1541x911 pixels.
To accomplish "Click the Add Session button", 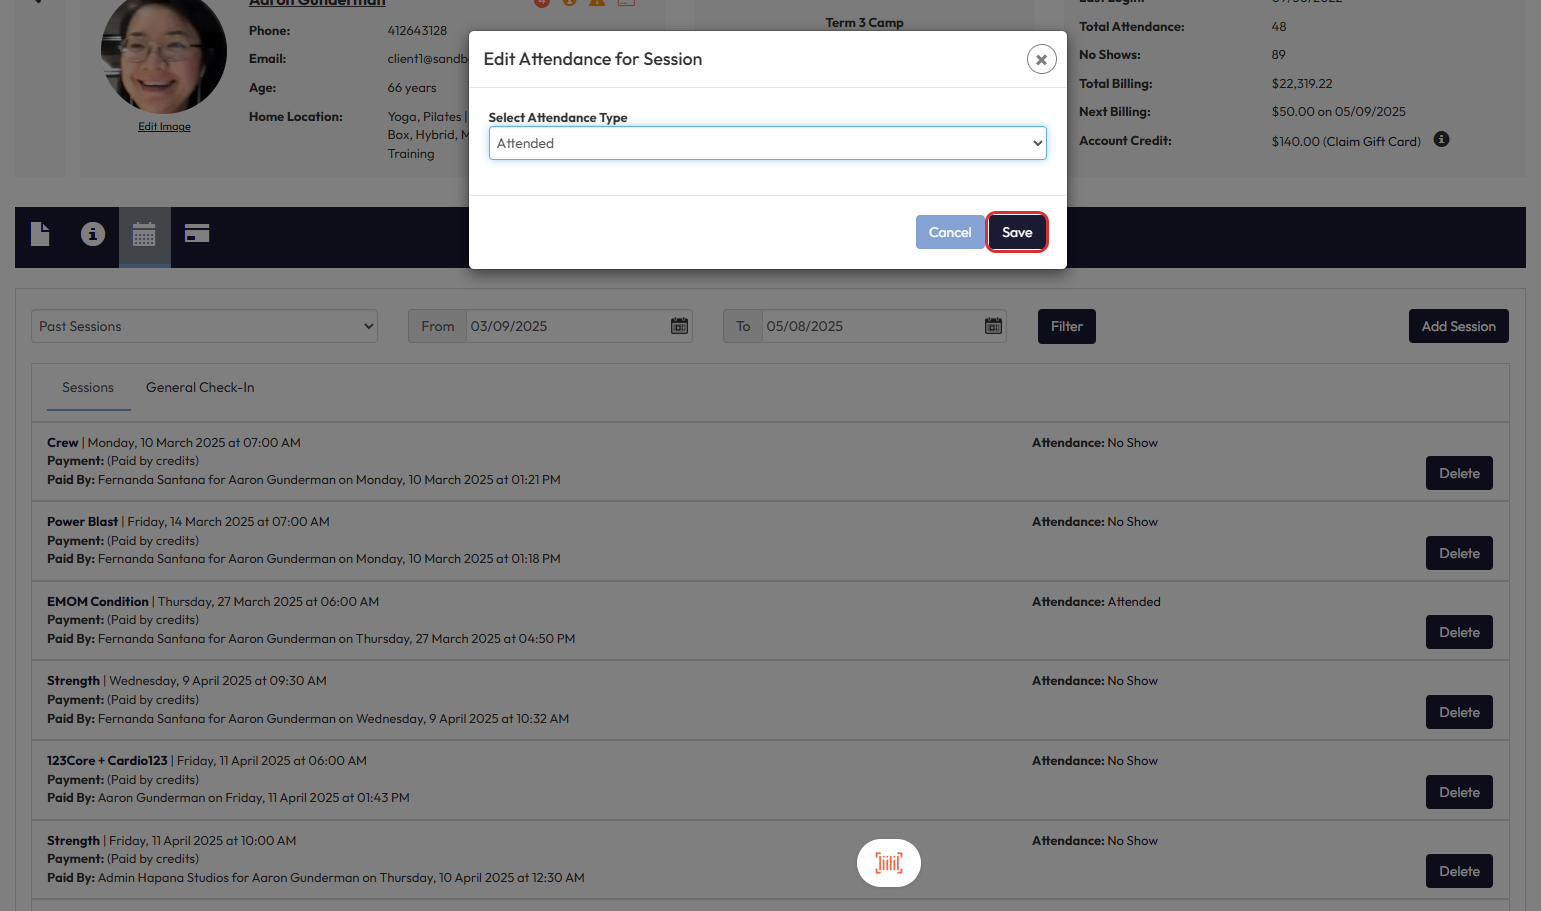I will pyautogui.click(x=1458, y=326).
